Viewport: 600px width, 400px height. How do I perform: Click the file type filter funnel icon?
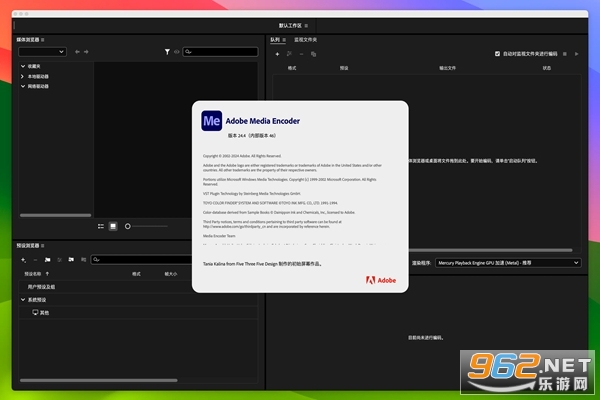tap(167, 52)
